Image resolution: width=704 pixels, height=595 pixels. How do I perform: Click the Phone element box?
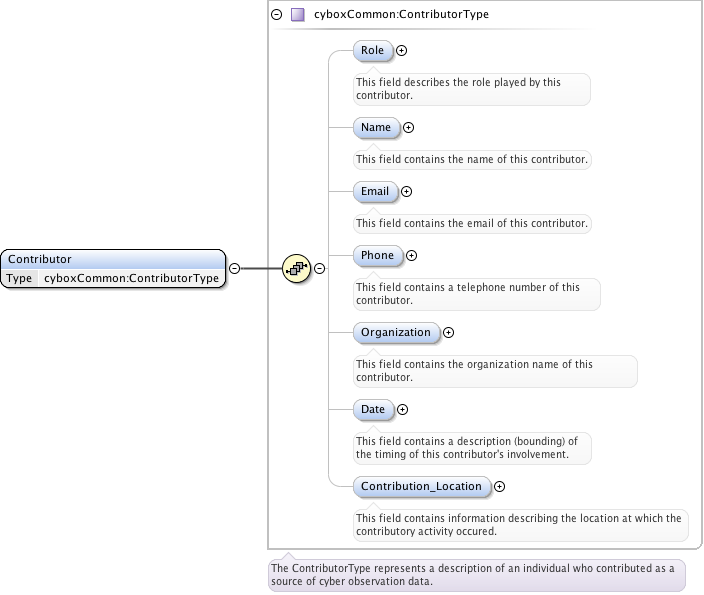coord(377,255)
